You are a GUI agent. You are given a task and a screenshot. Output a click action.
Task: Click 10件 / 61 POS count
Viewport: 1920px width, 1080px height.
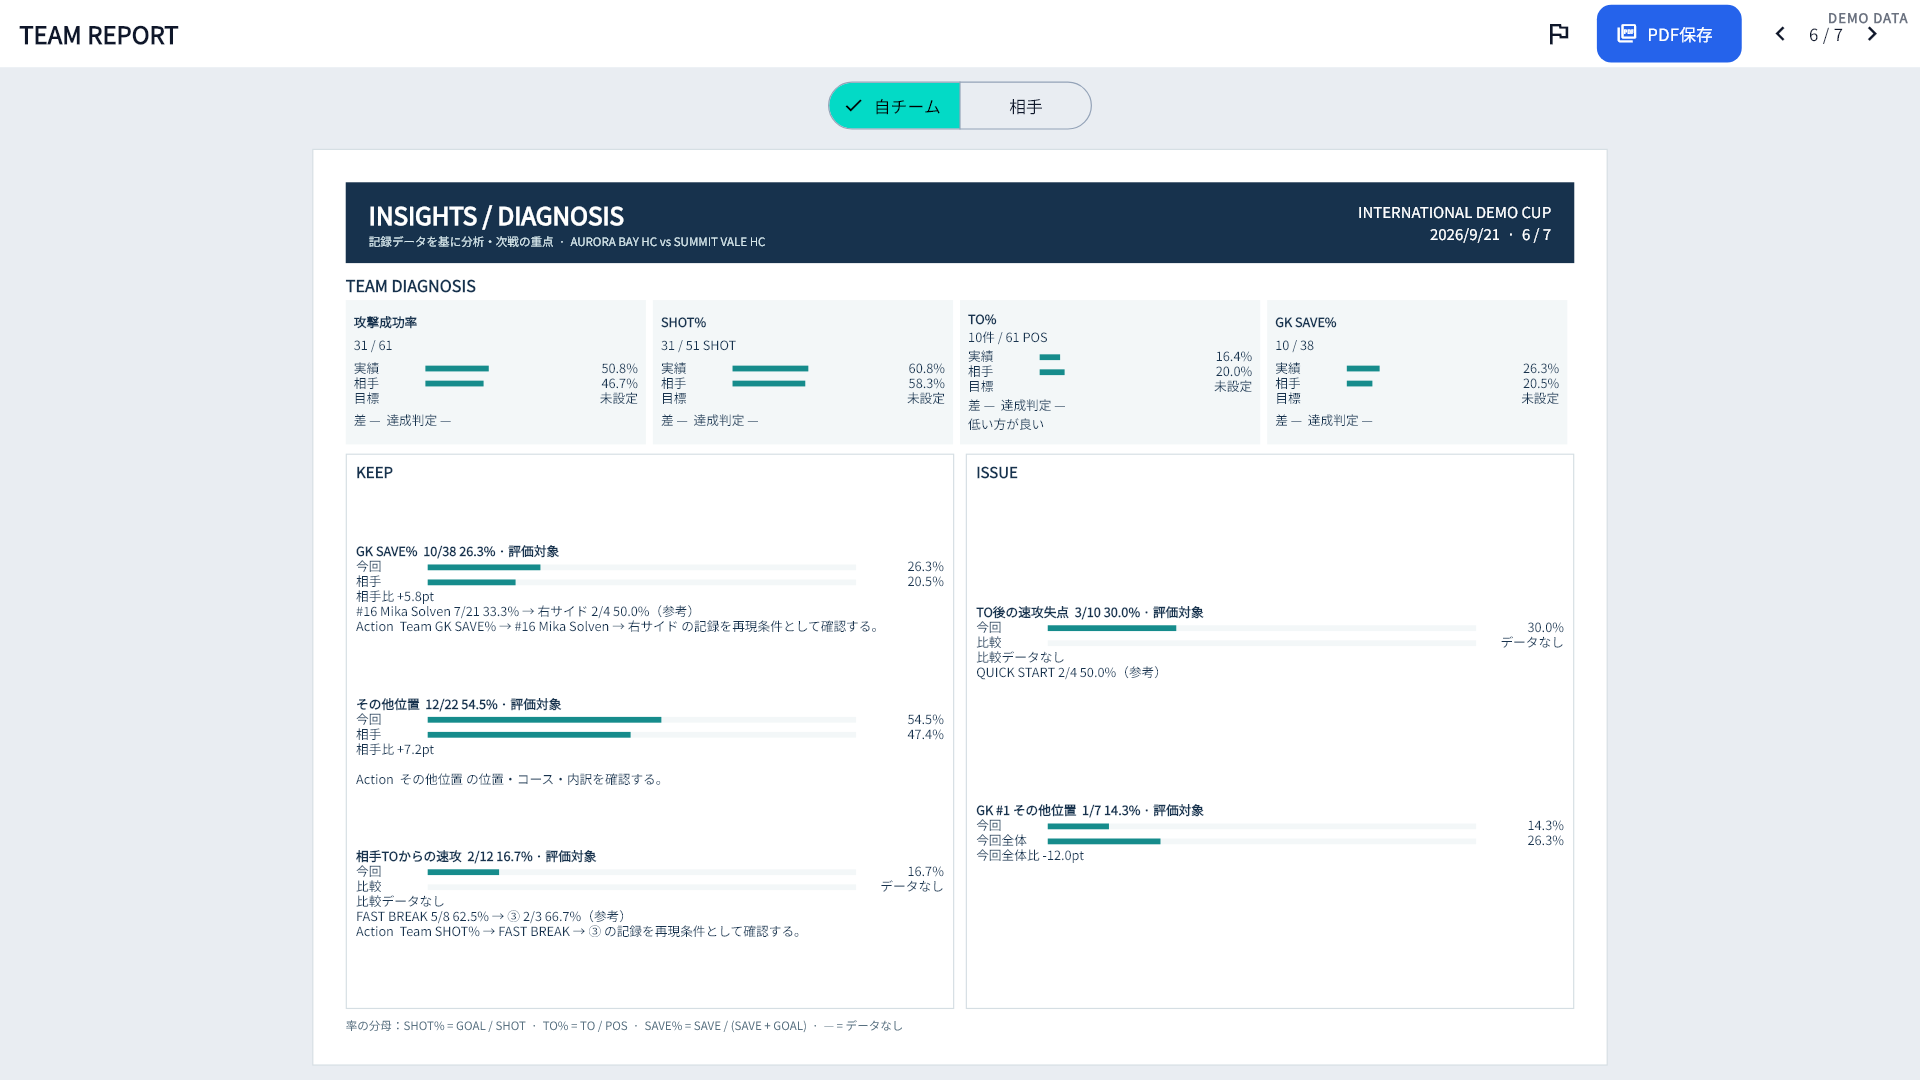coord(1007,337)
